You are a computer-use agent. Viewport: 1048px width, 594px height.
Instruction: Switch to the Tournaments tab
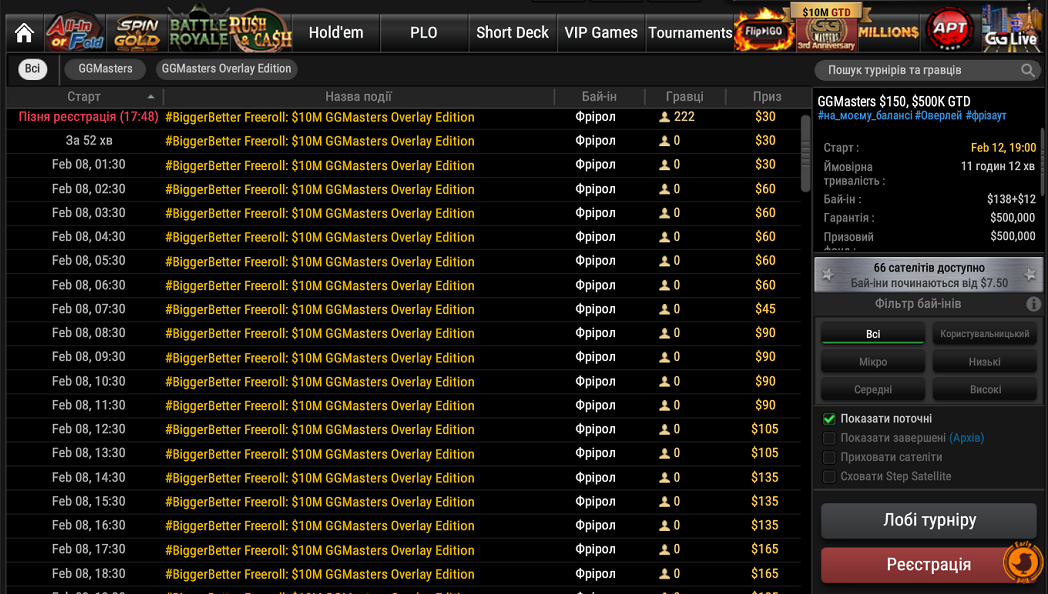click(689, 32)
